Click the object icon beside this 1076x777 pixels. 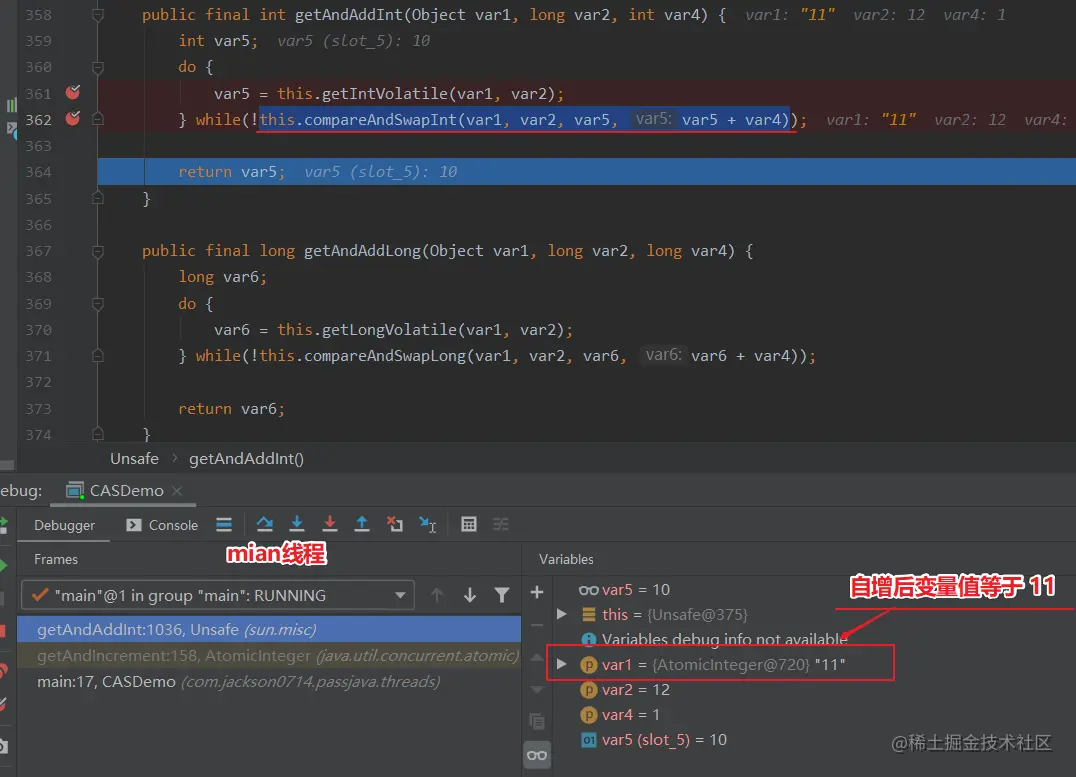coord(589,614)
